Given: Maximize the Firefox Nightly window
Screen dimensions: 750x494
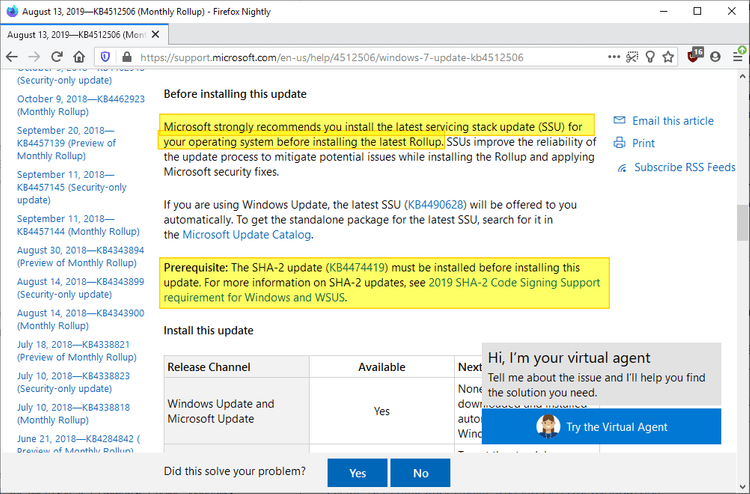Looking at the screenshot, I should 697,11.
